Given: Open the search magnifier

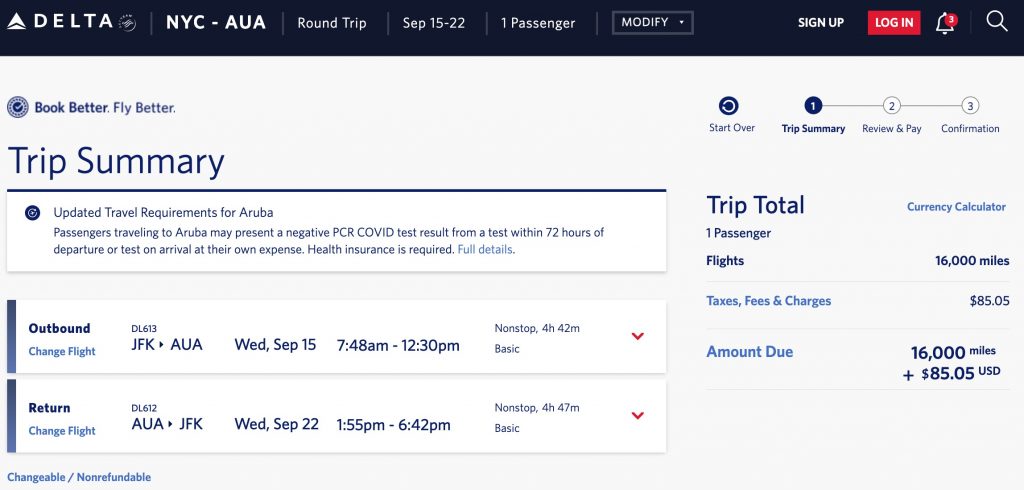Looking at the screenshot, I should tap(996, 22).
